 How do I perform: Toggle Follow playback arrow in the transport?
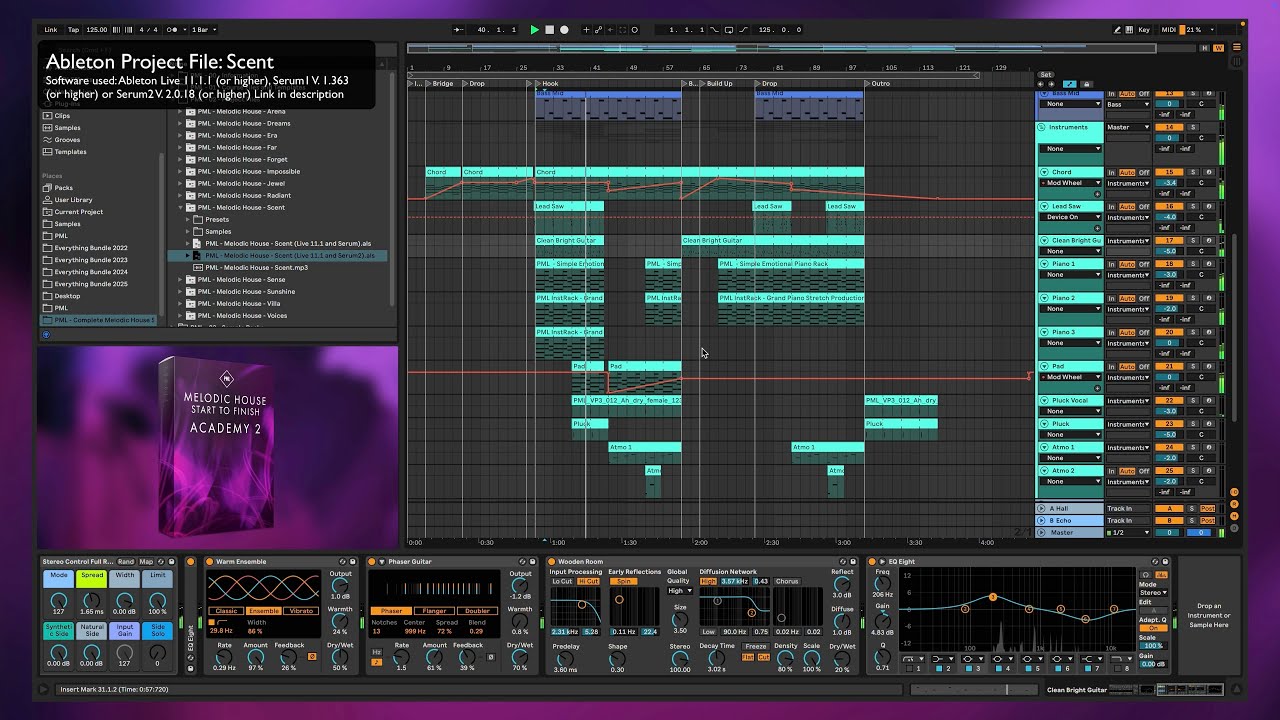click(x=458, y=30)
